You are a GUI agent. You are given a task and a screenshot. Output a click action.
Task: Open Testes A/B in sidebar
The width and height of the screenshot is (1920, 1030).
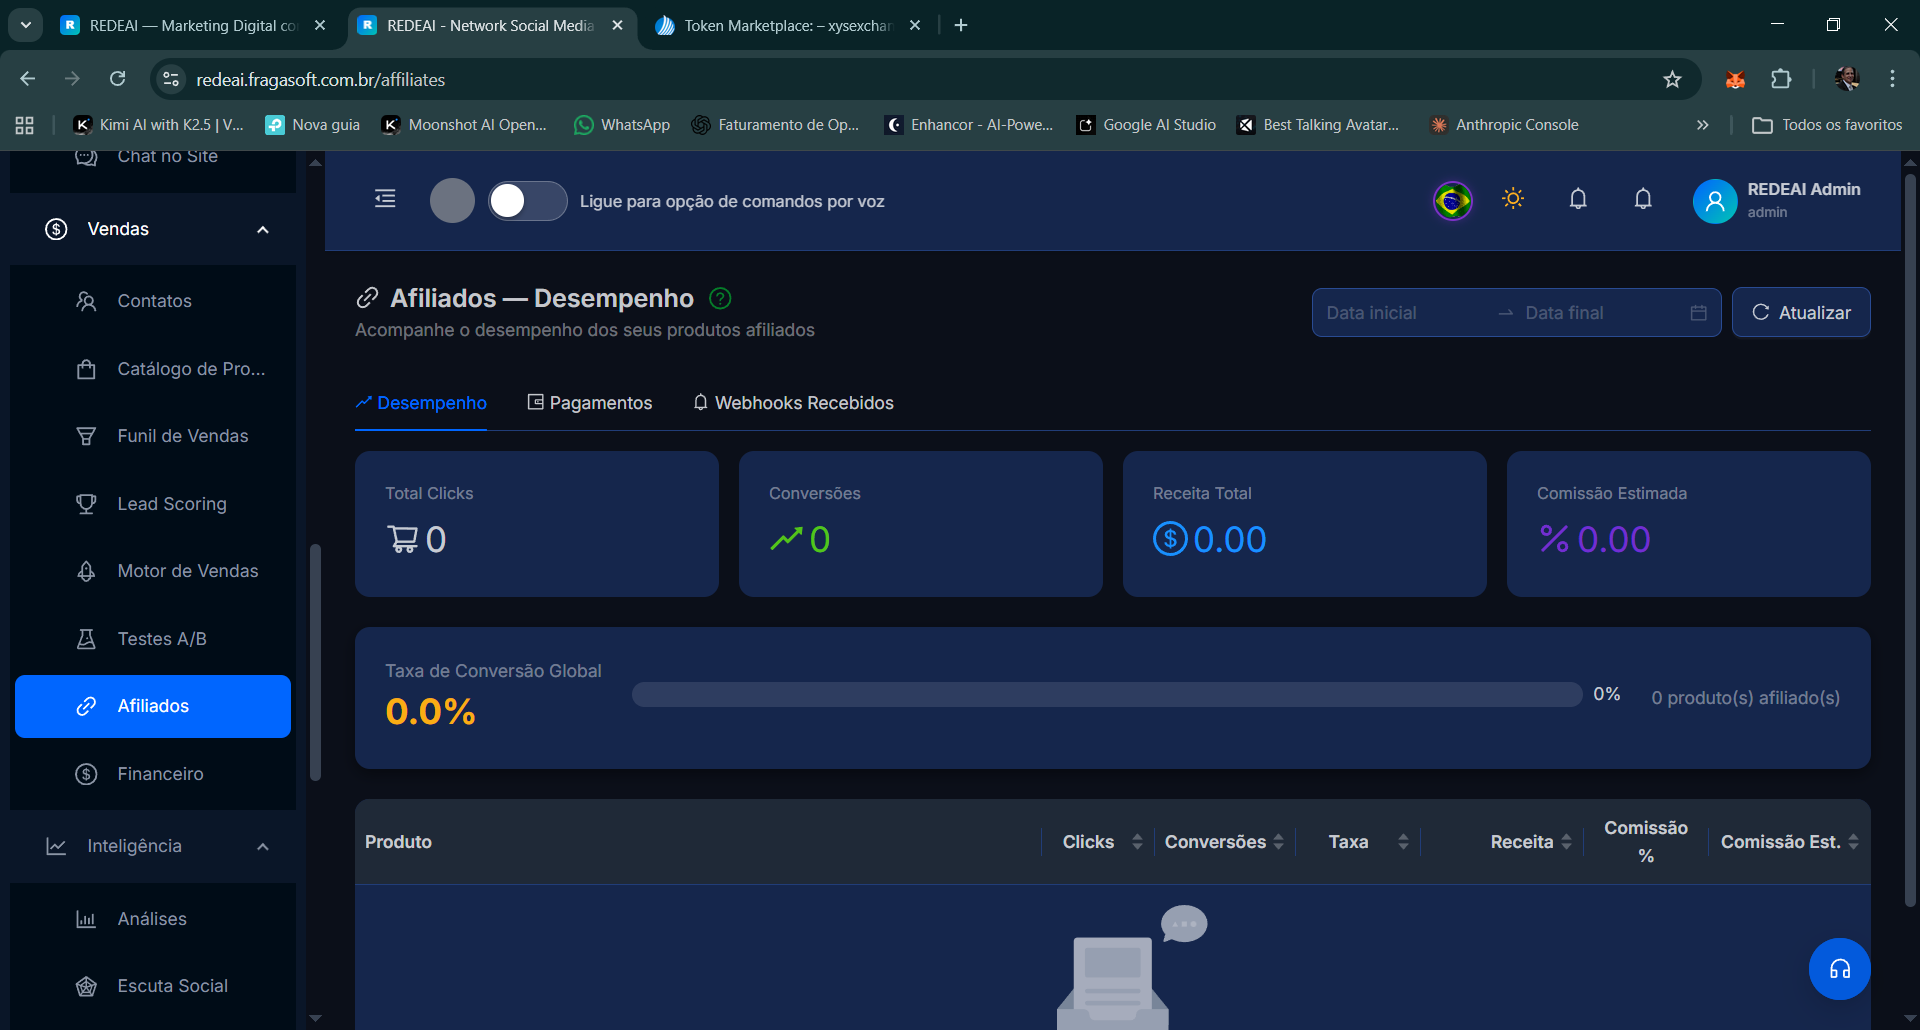(x=153, y=639)
